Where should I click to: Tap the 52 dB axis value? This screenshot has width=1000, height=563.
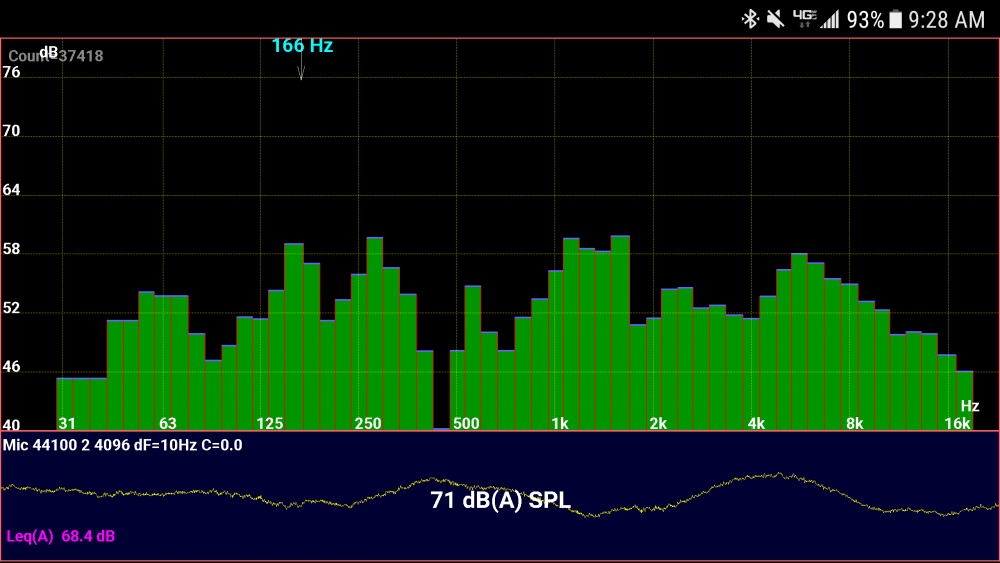pos(11,309)
